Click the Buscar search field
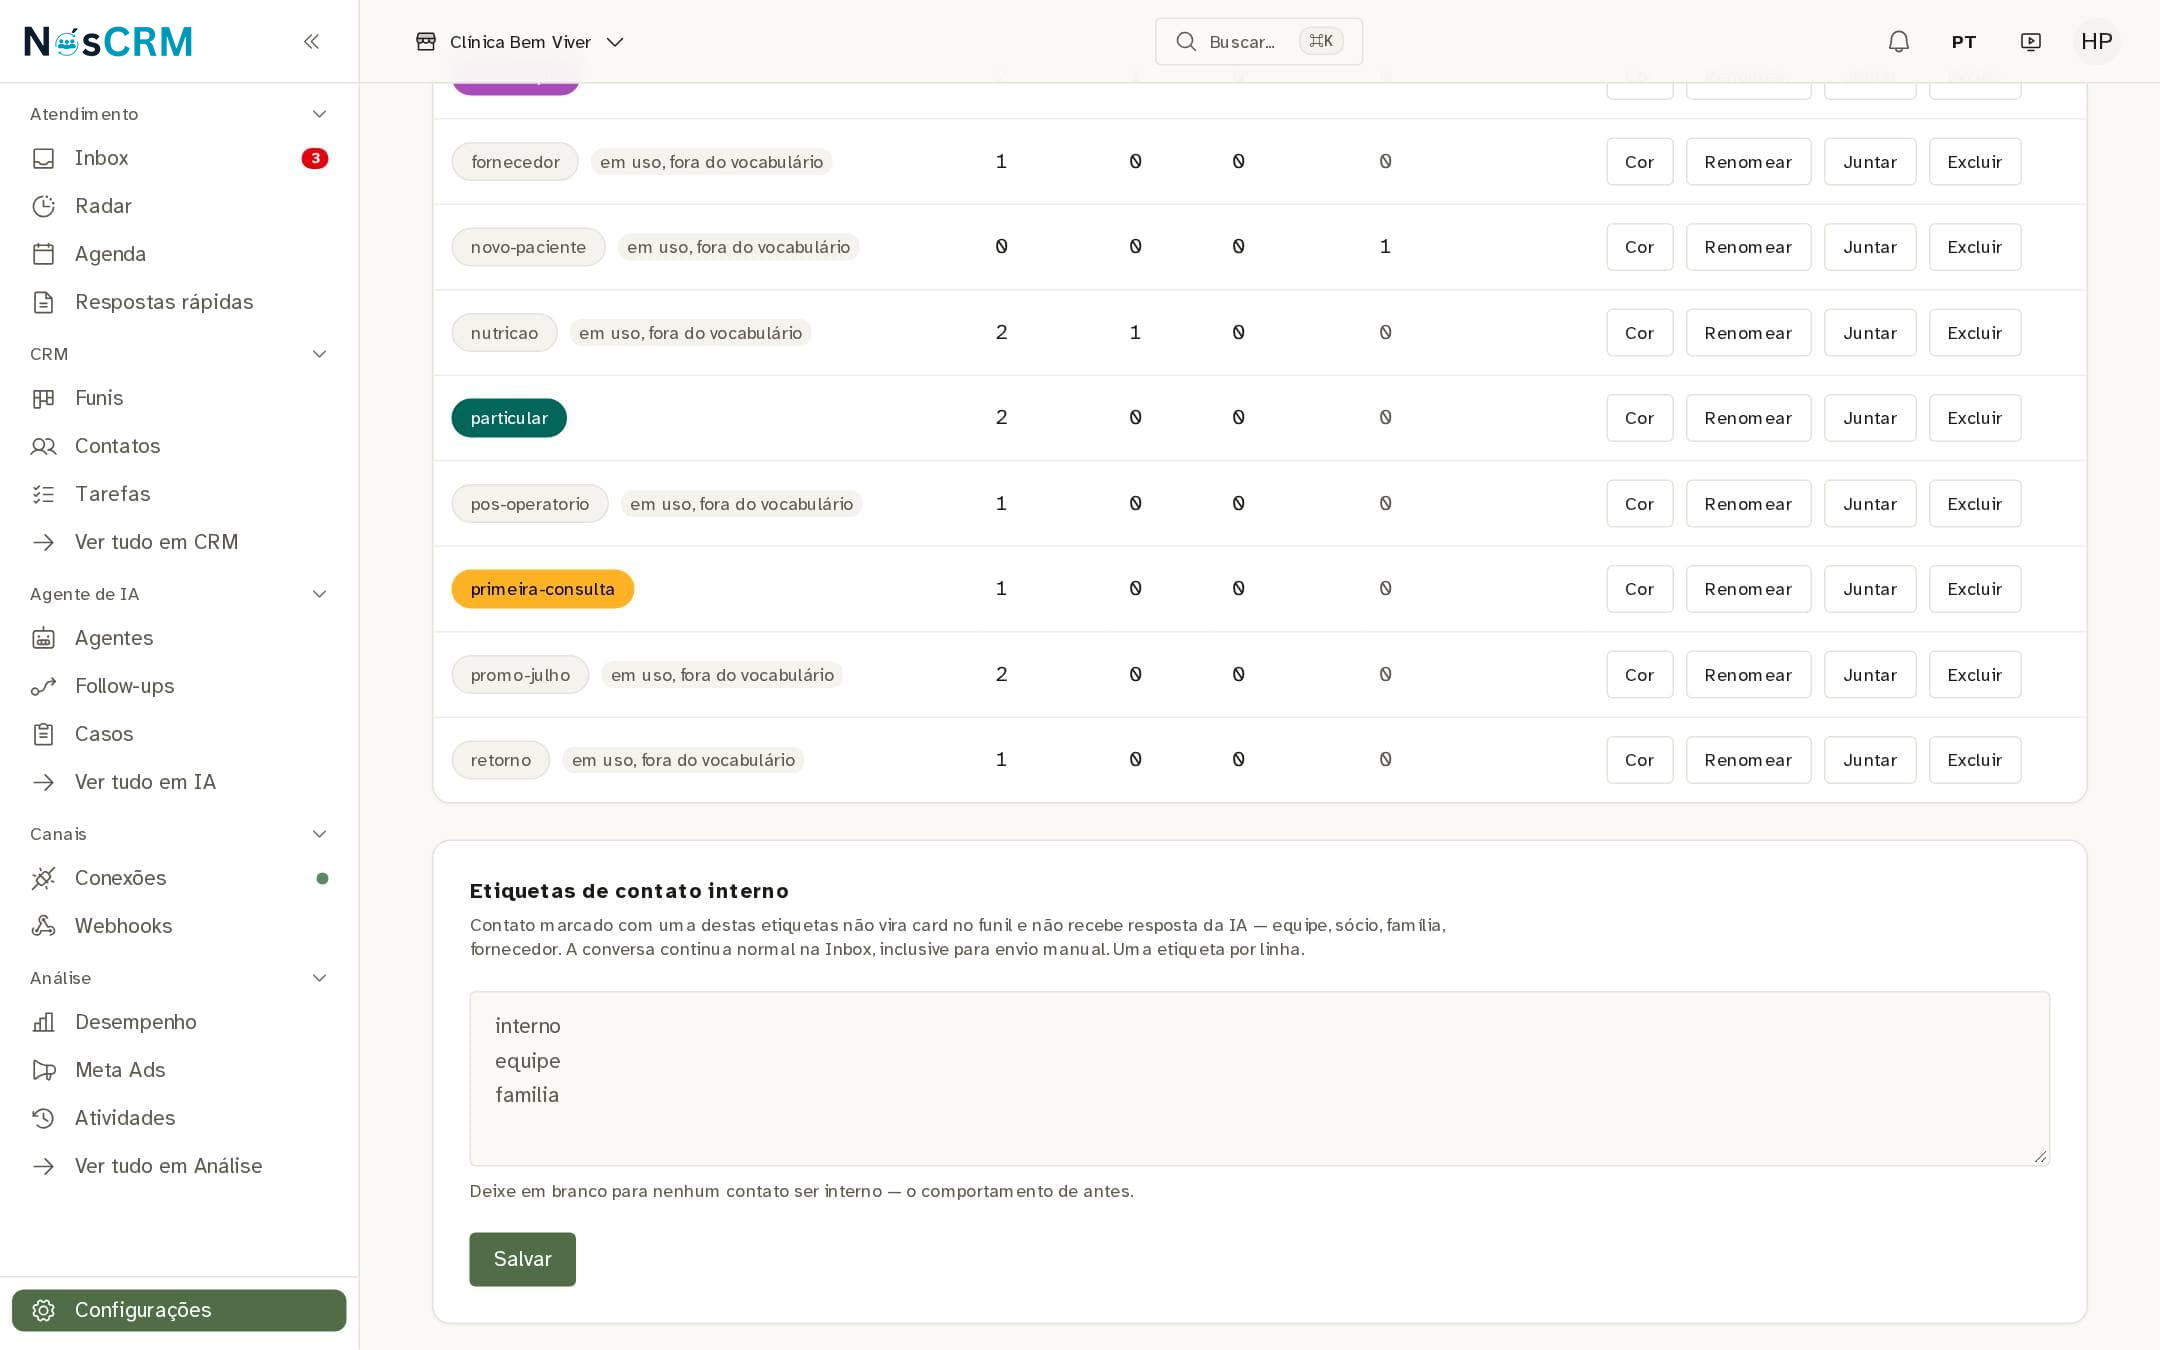The height and width of the screenshot is (1350, 2160). (x=1258, y=41)
